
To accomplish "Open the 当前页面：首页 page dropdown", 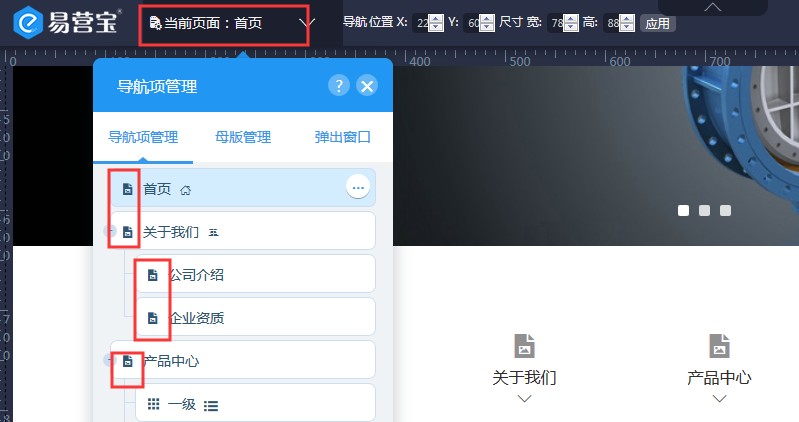I will [x=224, y=23].
